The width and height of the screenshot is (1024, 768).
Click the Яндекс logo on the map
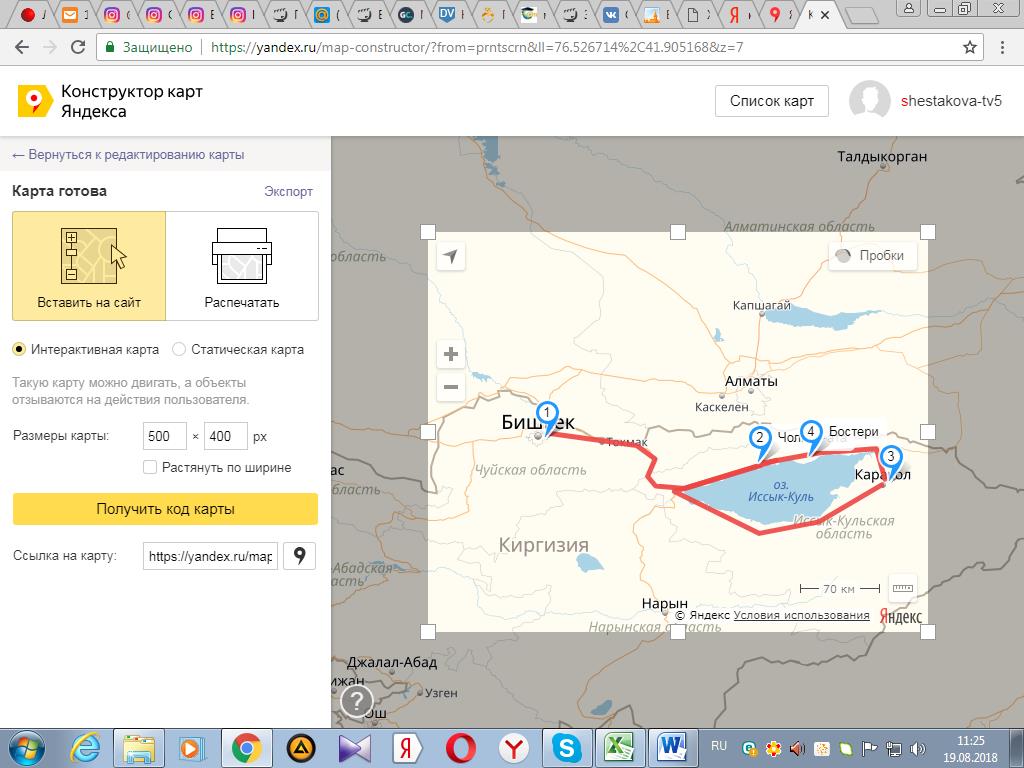click(x=901, y=615)
